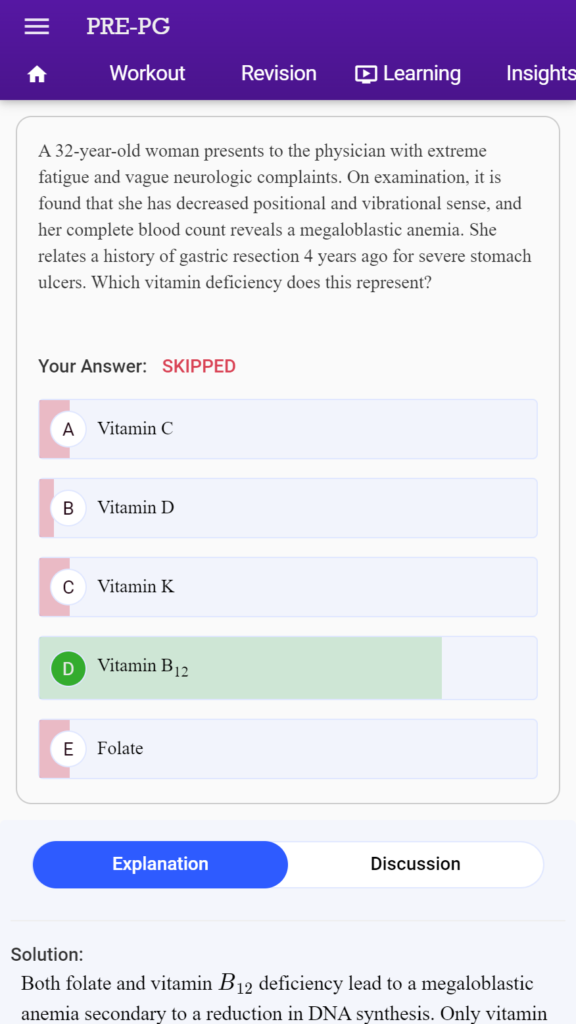The image size is (576, 1024).
Task: Switch to the Discussion section
Action: point(415,864)
